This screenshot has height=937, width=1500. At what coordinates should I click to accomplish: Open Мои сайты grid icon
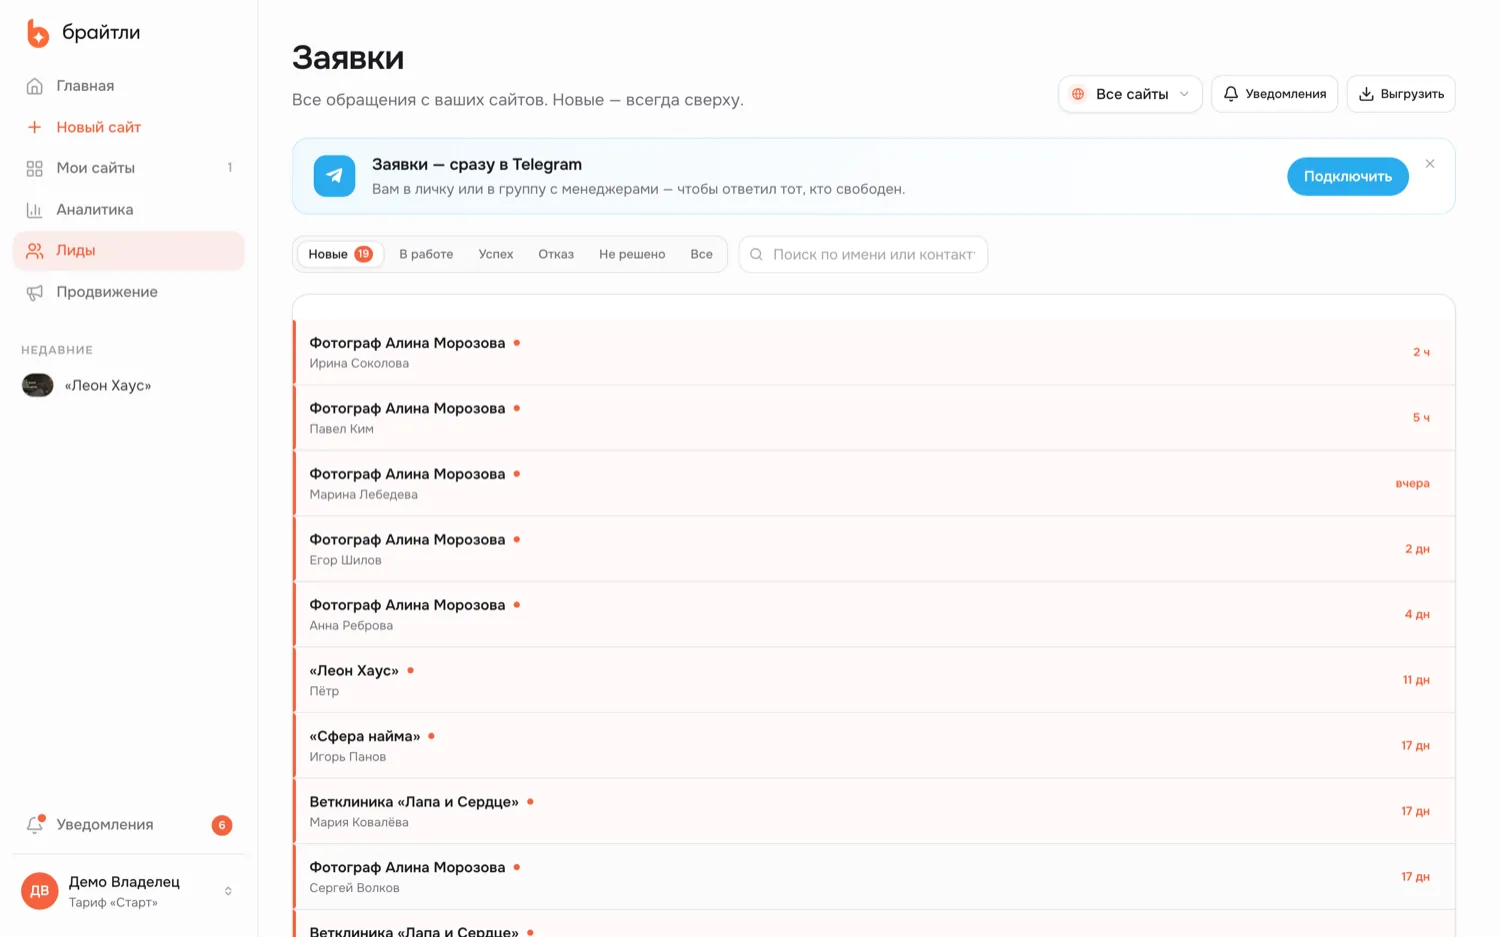point(35,168)
